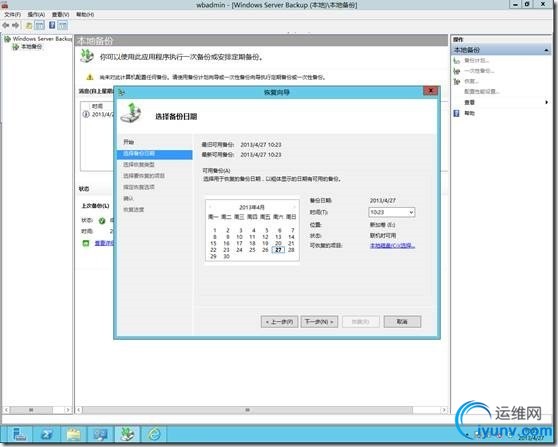558x447 pixels.
Task: Toggle the show/hide action pane toolbar icon
Action: pos(63,25)
